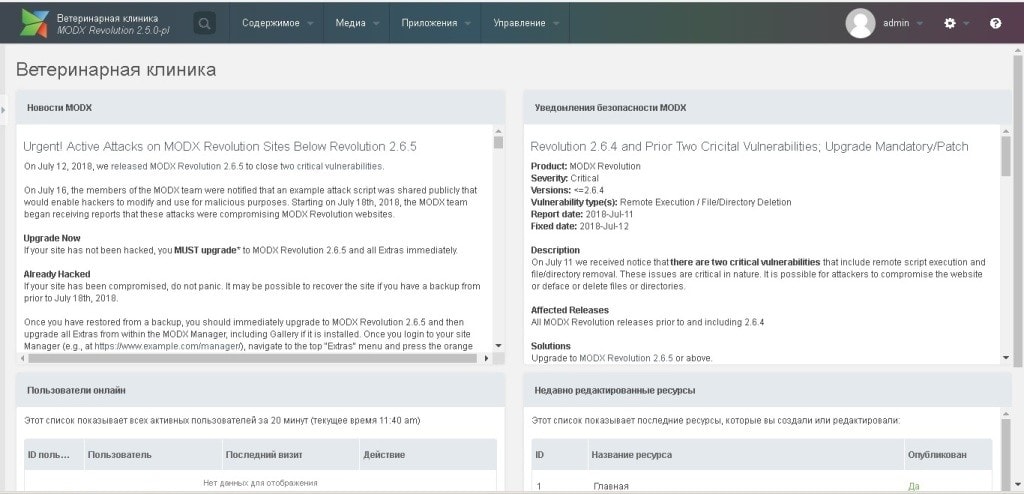Click the site name Ветеринарная клиника in header
Screen dimensions: 1024x494
coord(107,18)
